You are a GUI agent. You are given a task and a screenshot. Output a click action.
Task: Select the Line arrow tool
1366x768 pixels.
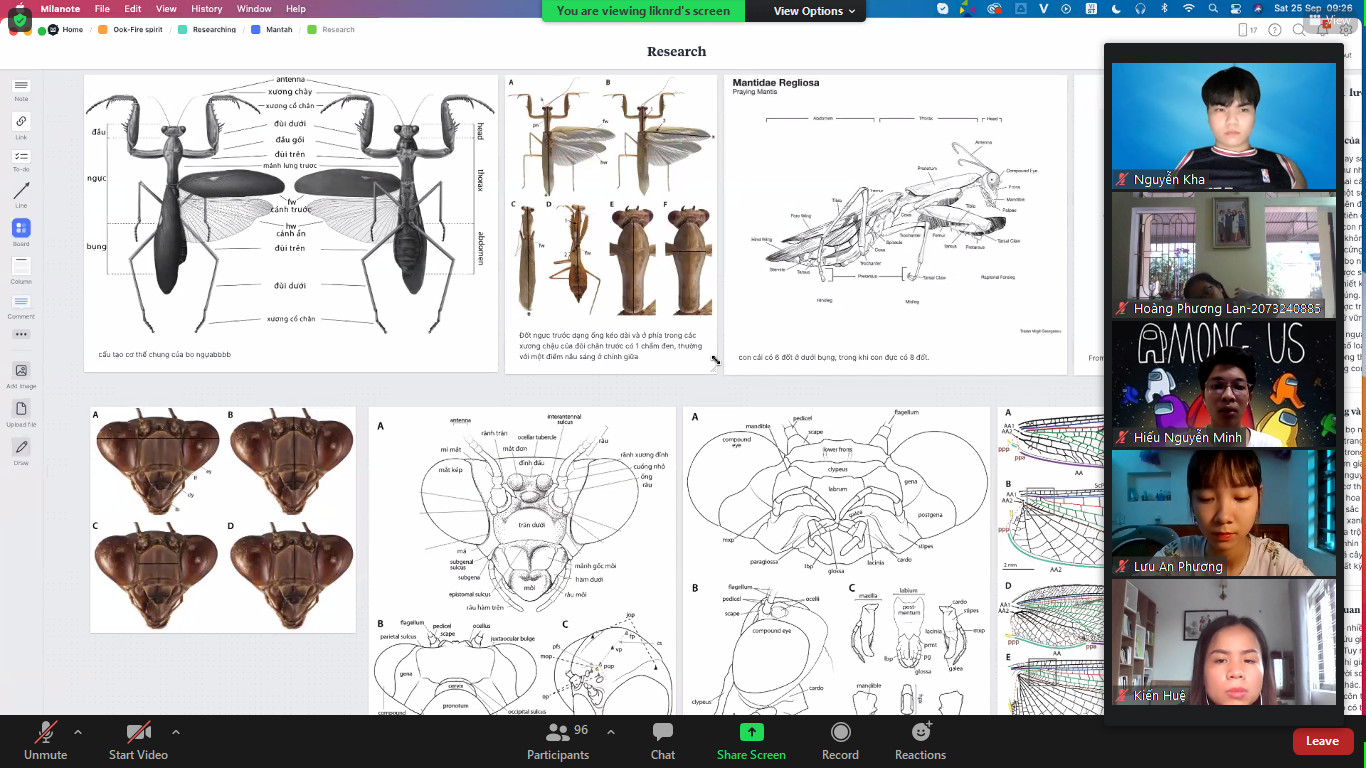(x=21, y=192)
